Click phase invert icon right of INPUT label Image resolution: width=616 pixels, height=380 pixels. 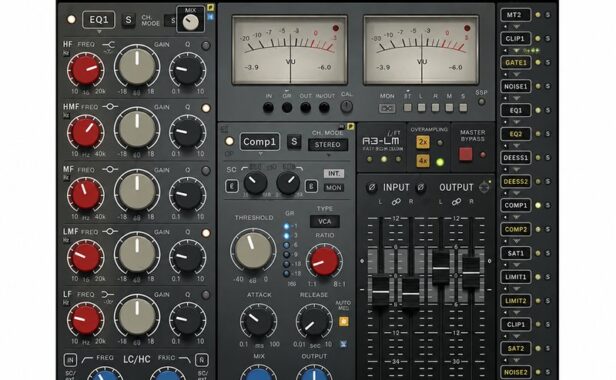click(x=420, y=187)
